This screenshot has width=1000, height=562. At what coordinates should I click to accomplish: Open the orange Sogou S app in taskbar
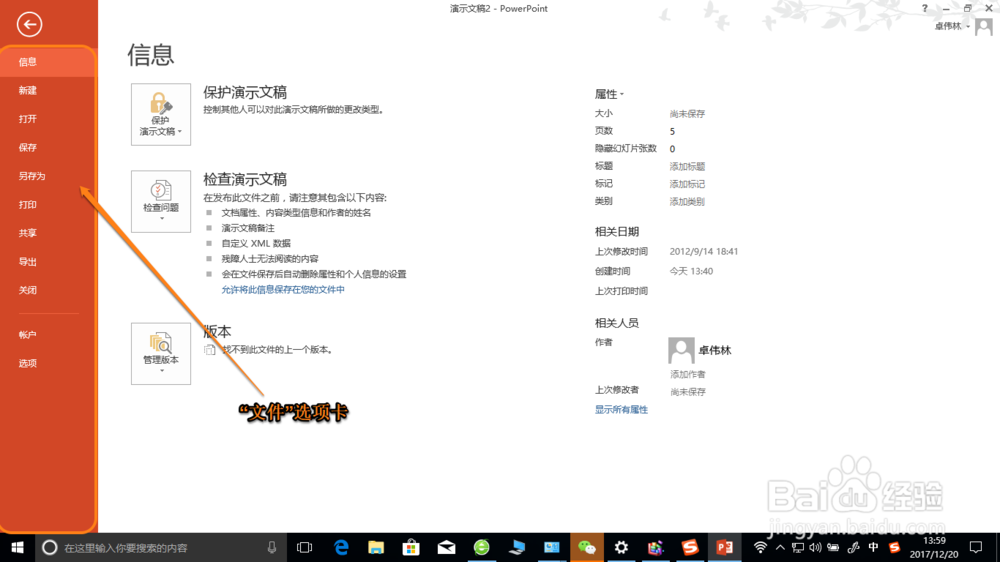pos(690,547)
